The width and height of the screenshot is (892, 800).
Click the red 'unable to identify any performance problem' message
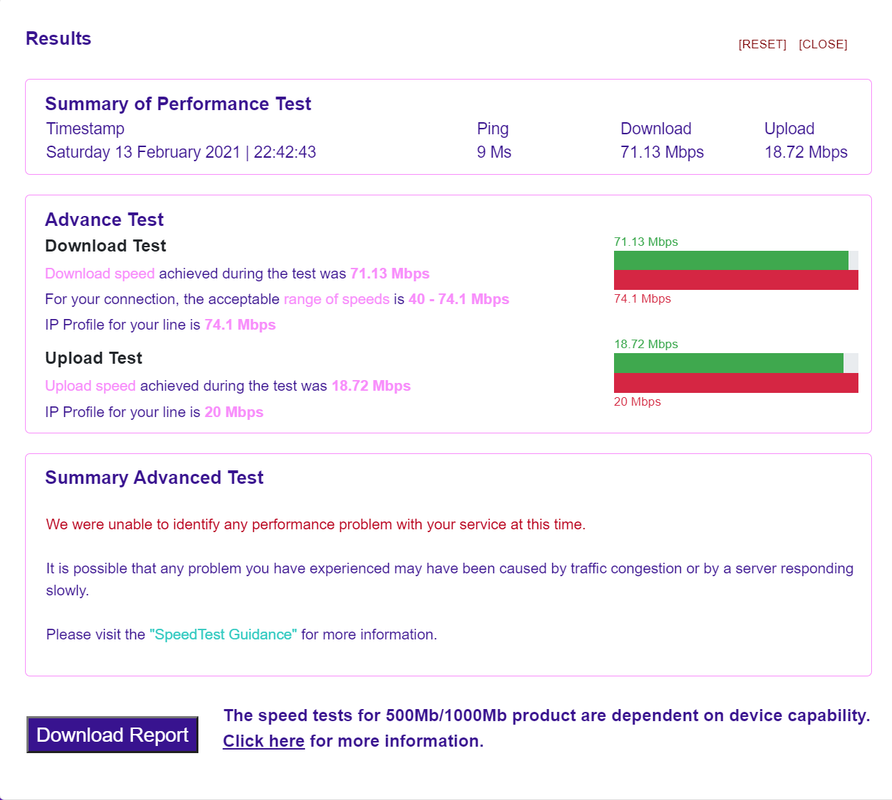pos(316,525)
